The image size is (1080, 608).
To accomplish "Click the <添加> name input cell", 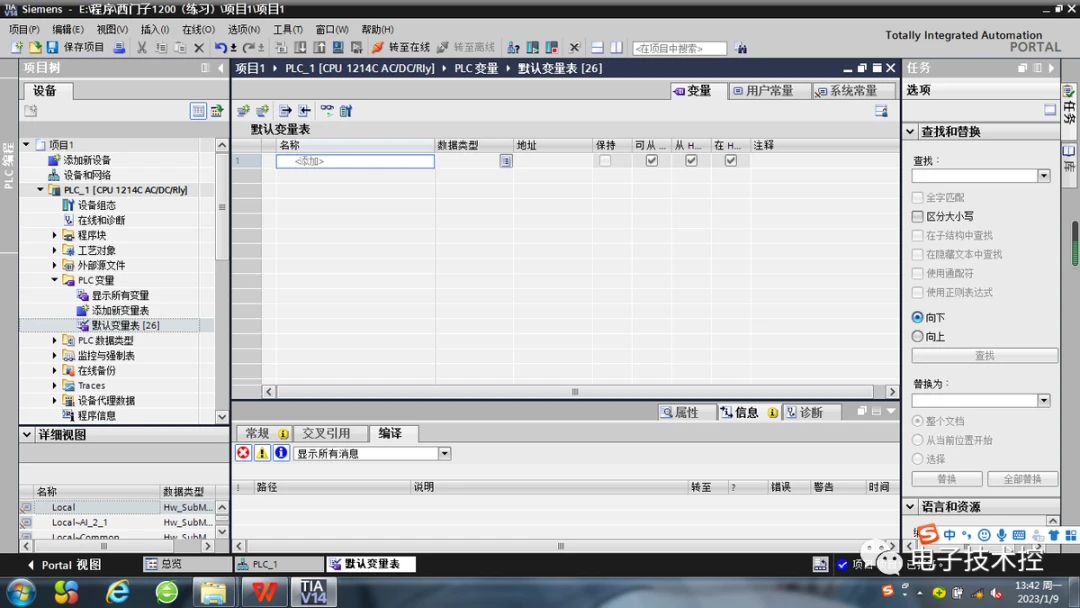I will [x=355, y=161].
